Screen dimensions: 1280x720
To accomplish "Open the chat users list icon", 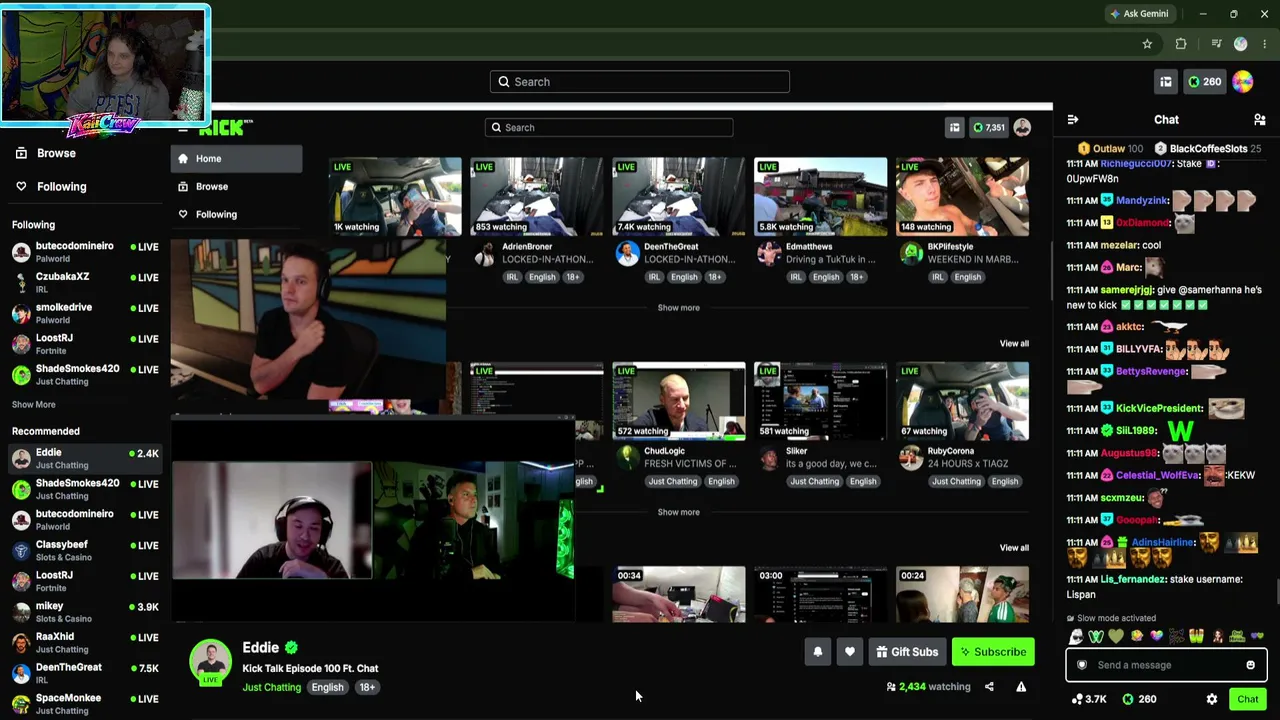I will [1260, 120].
